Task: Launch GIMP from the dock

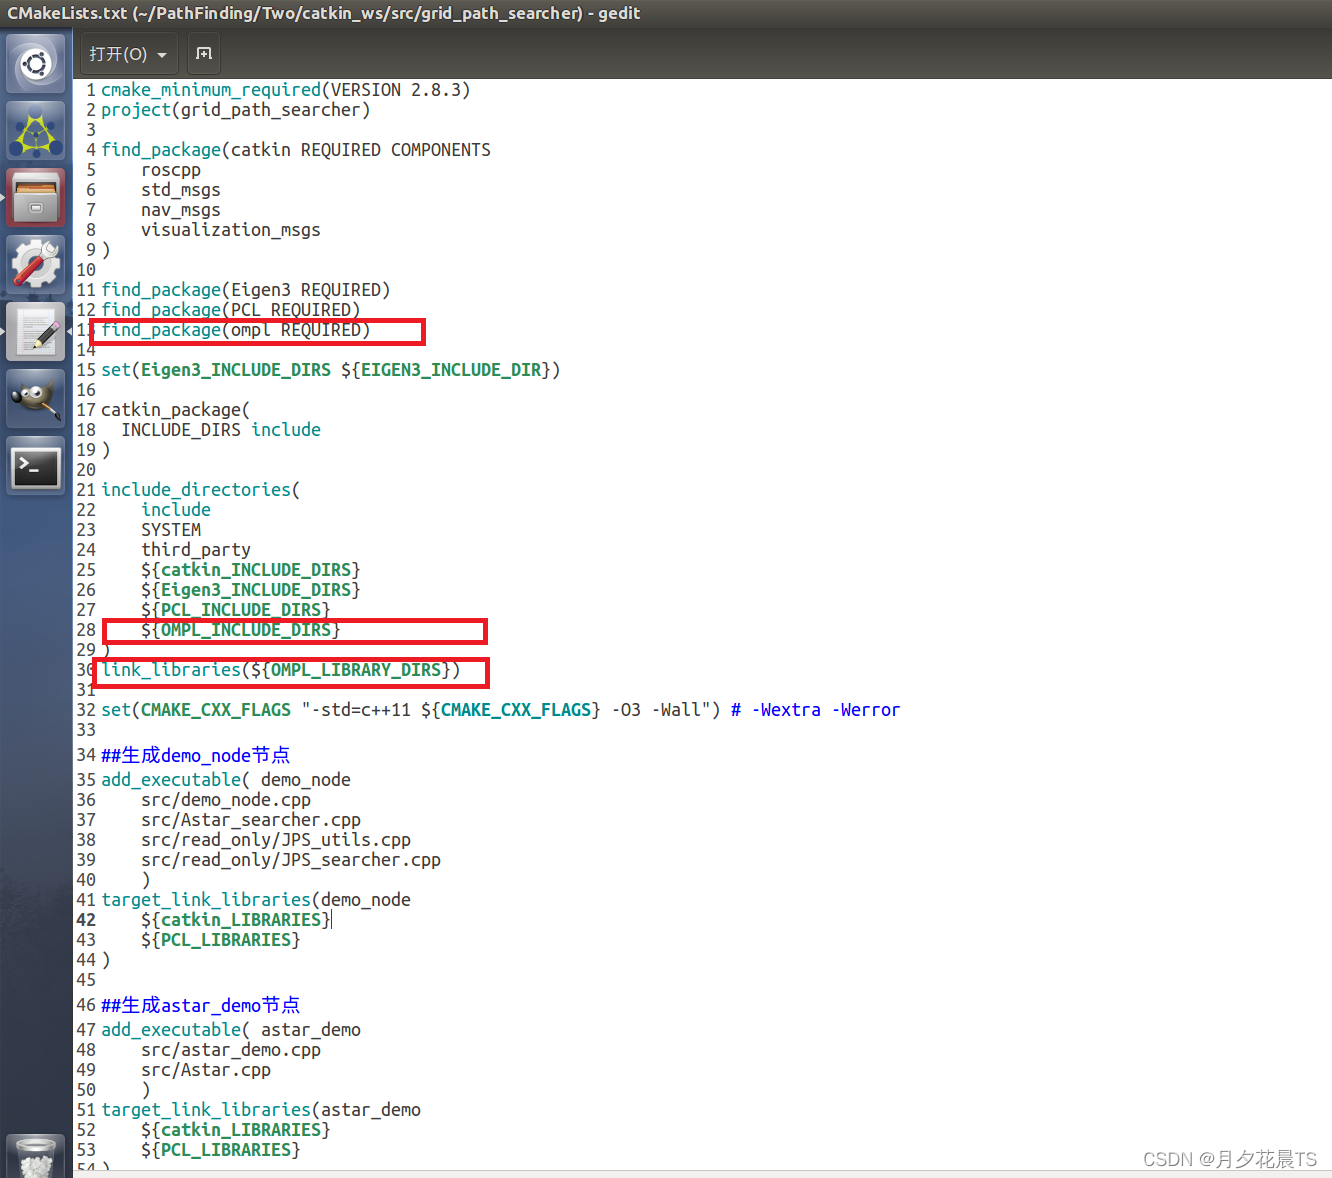Action: tap(36, 399)
